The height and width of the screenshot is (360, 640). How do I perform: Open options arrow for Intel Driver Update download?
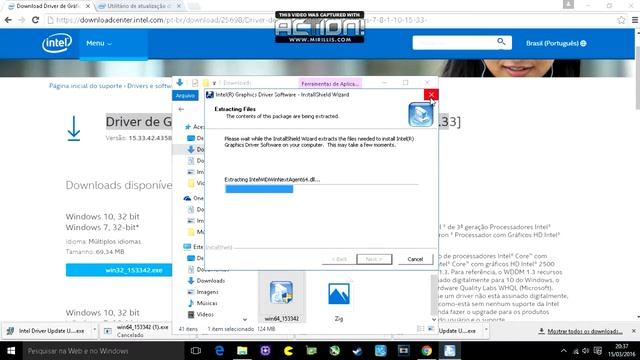(x=94, y=330)
